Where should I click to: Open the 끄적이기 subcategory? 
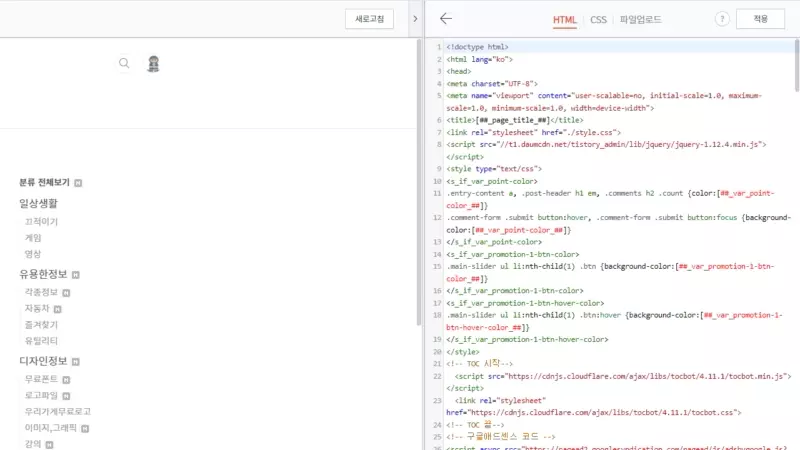pos(41,221)
